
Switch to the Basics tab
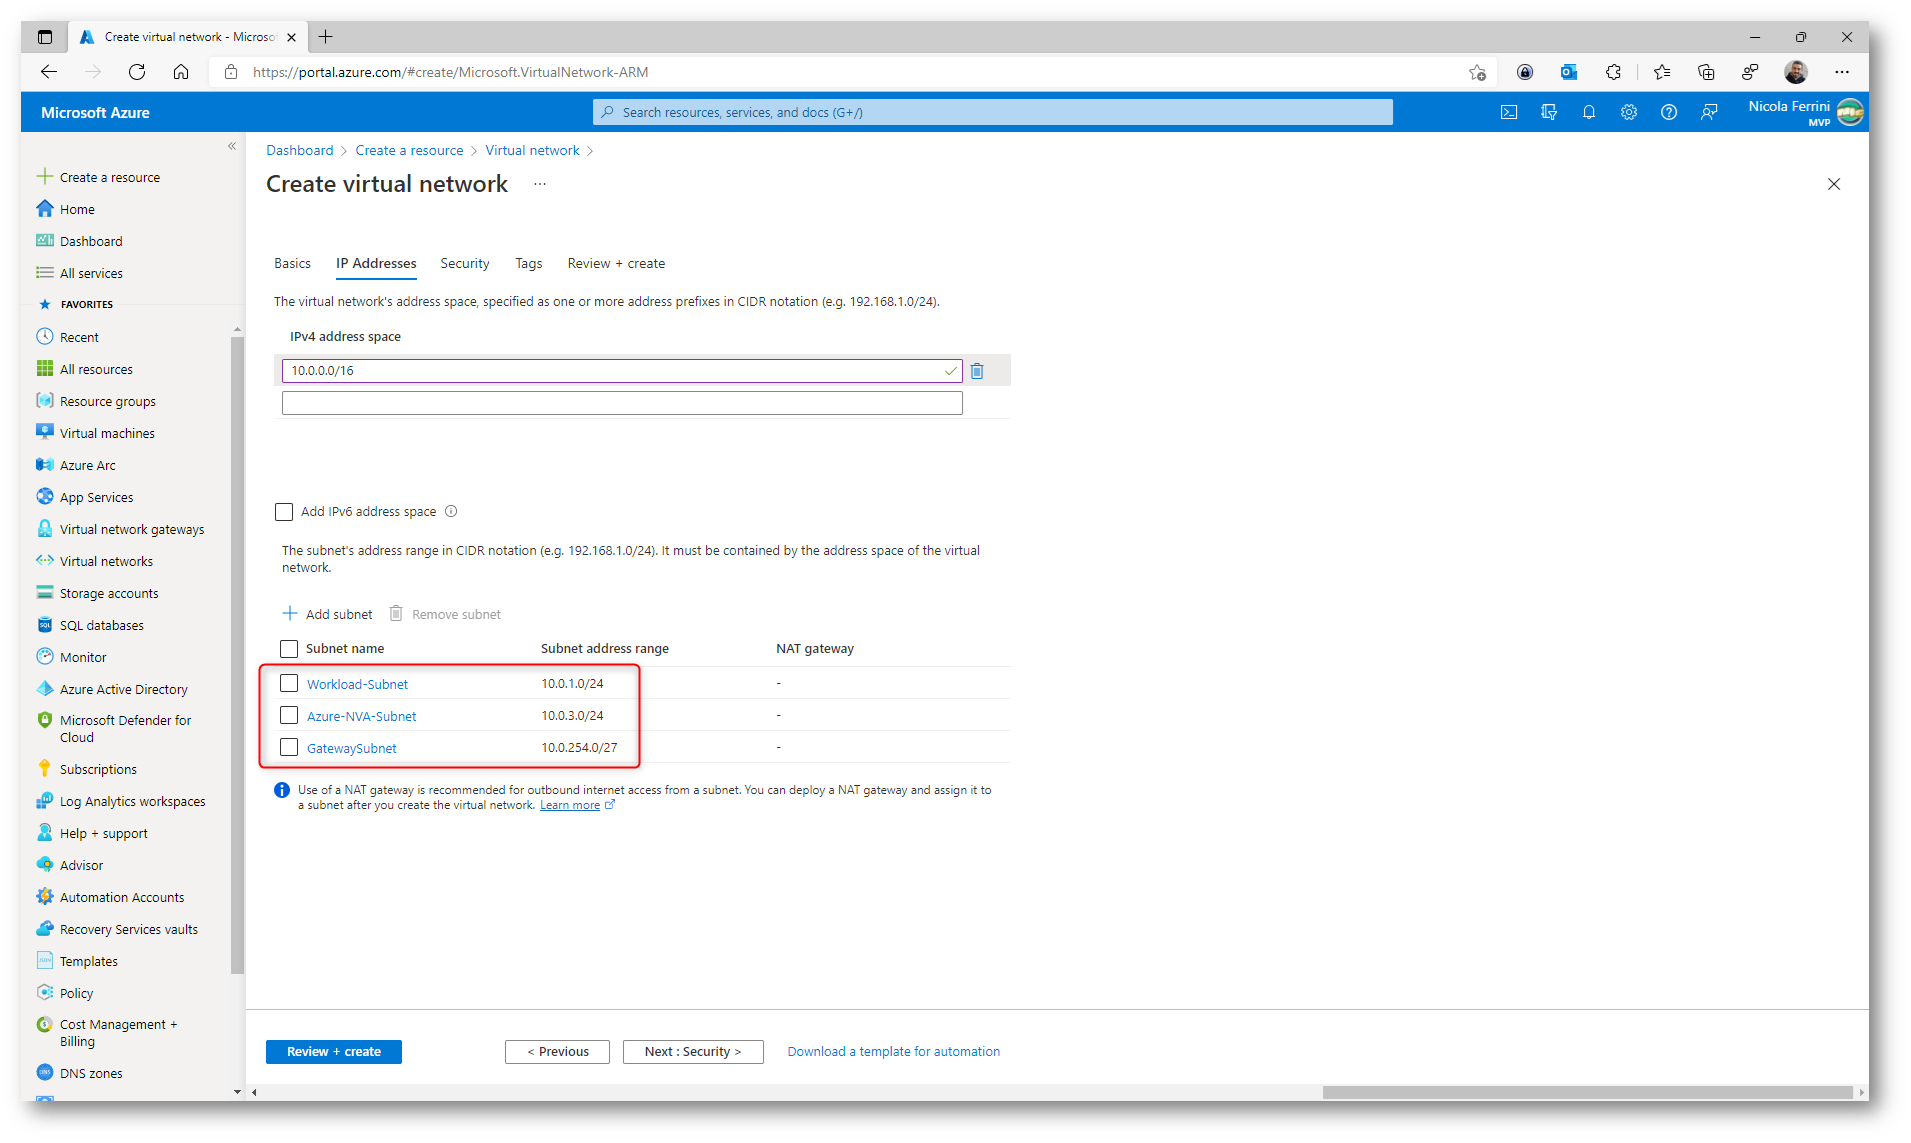pos(292,264)
